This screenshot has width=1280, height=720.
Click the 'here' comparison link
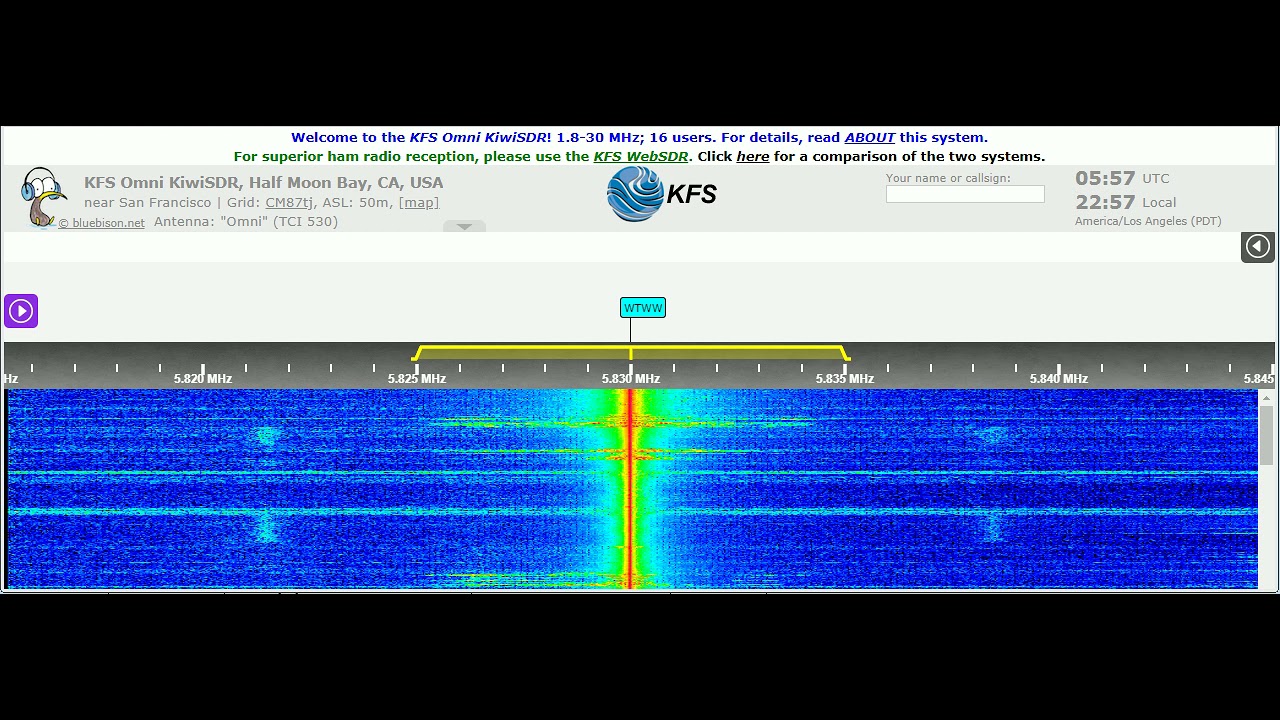[x=753, y=157]
